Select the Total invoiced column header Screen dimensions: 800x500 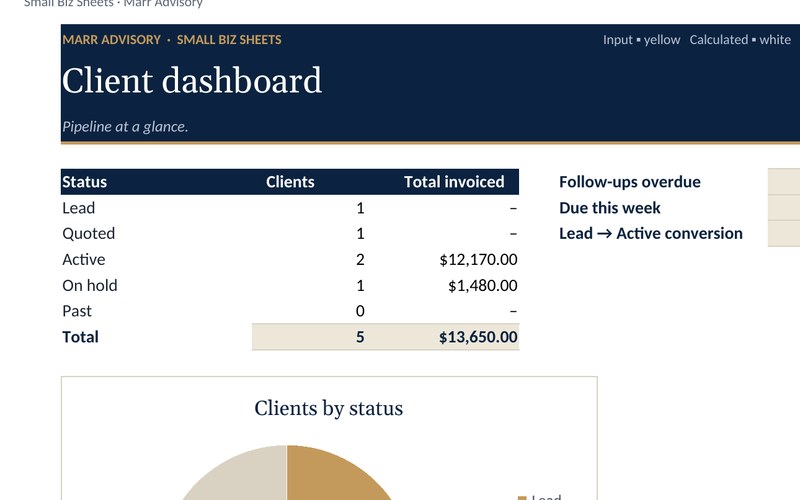point(454,182)
